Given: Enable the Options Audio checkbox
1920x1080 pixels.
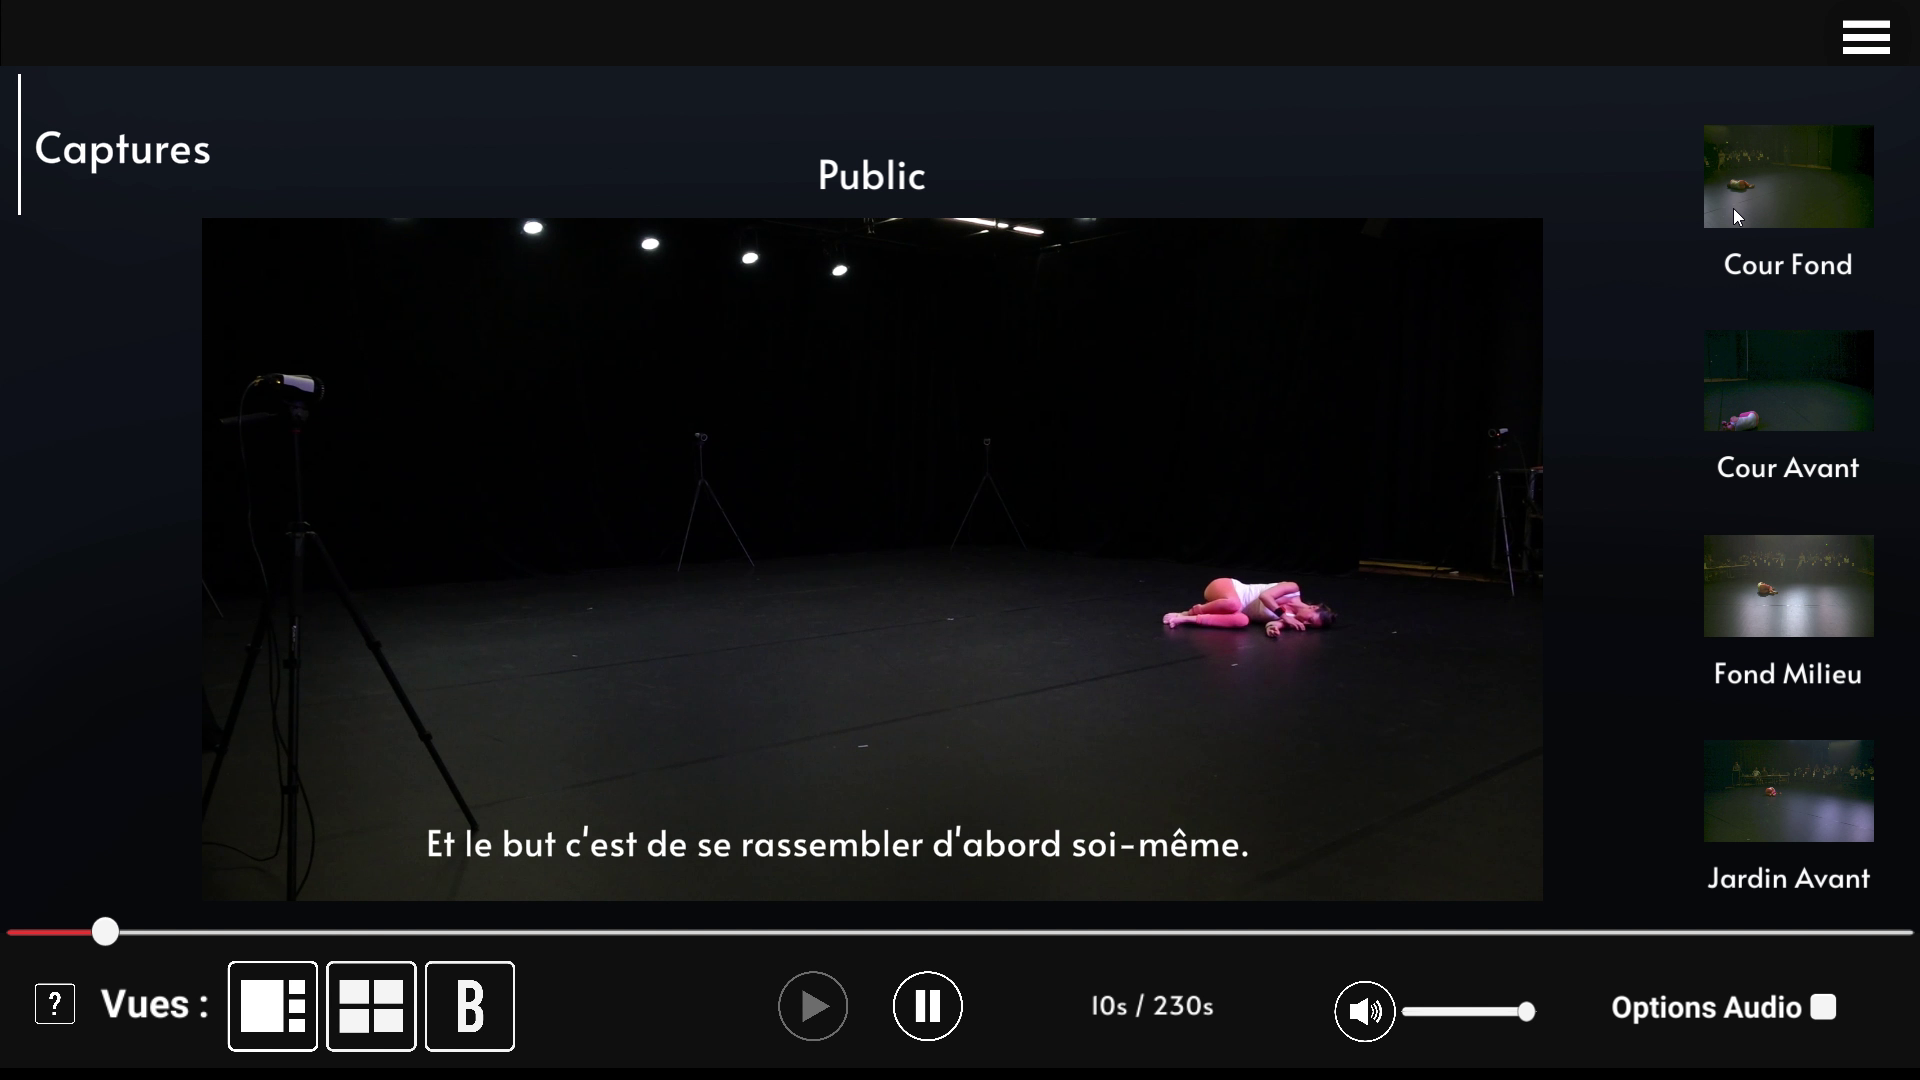Looking at the screenshot, I should pos(1823,1007).
